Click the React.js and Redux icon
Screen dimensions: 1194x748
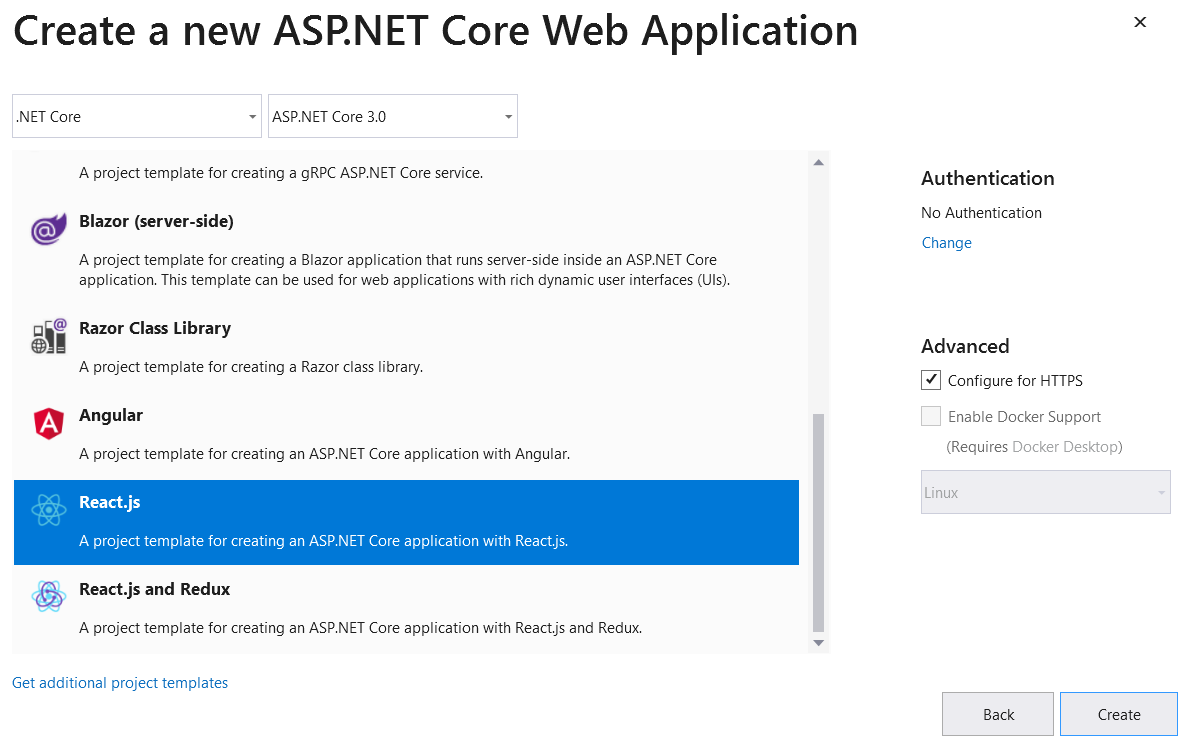[48, 597]
